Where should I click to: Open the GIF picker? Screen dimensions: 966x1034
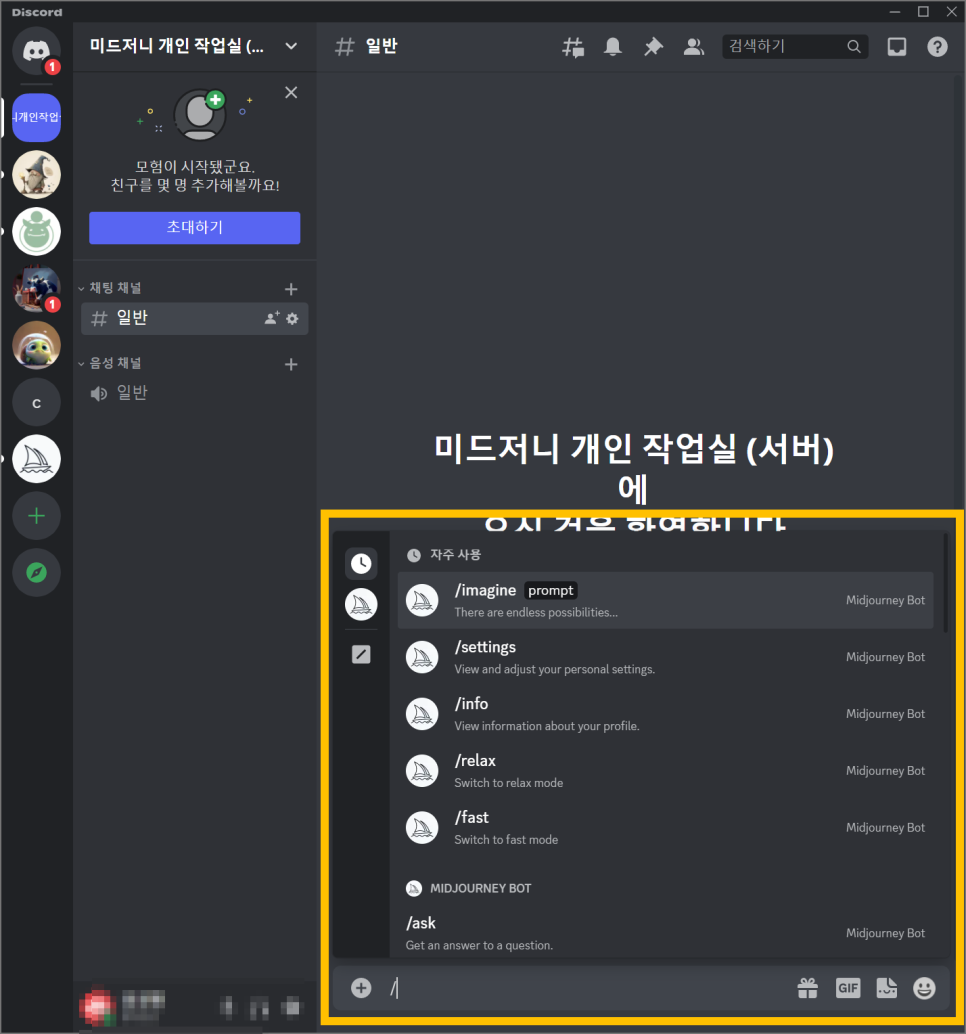[848, 988]
